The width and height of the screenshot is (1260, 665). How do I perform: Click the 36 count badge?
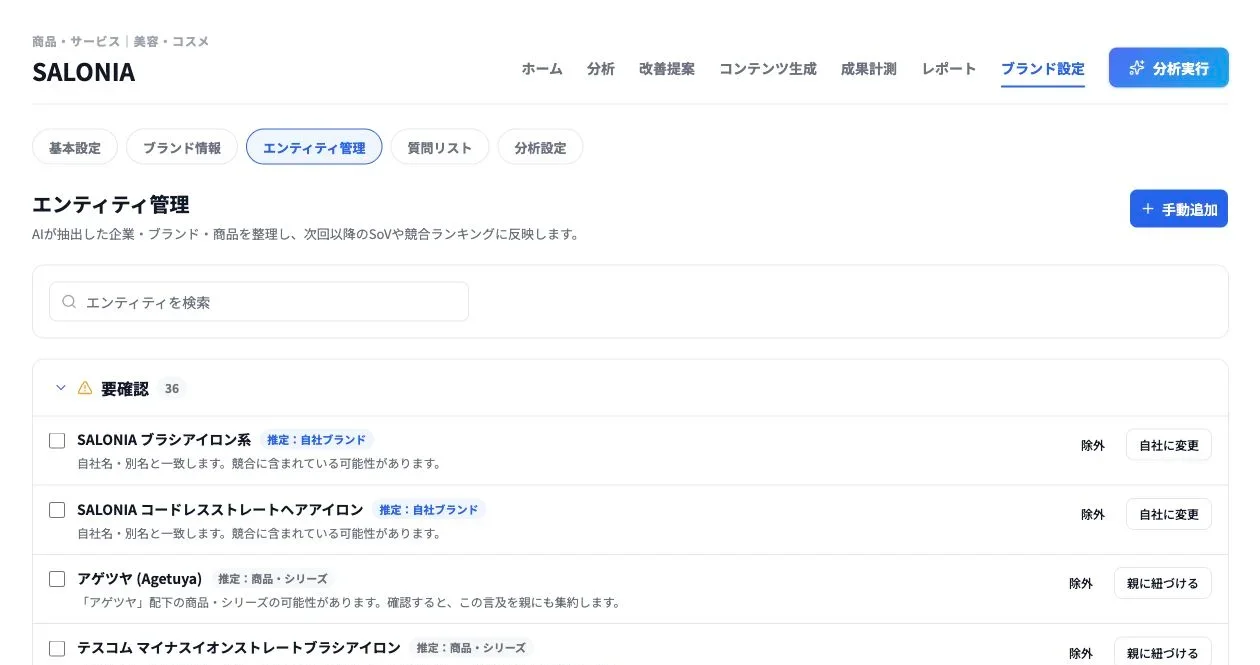(172, 388)
